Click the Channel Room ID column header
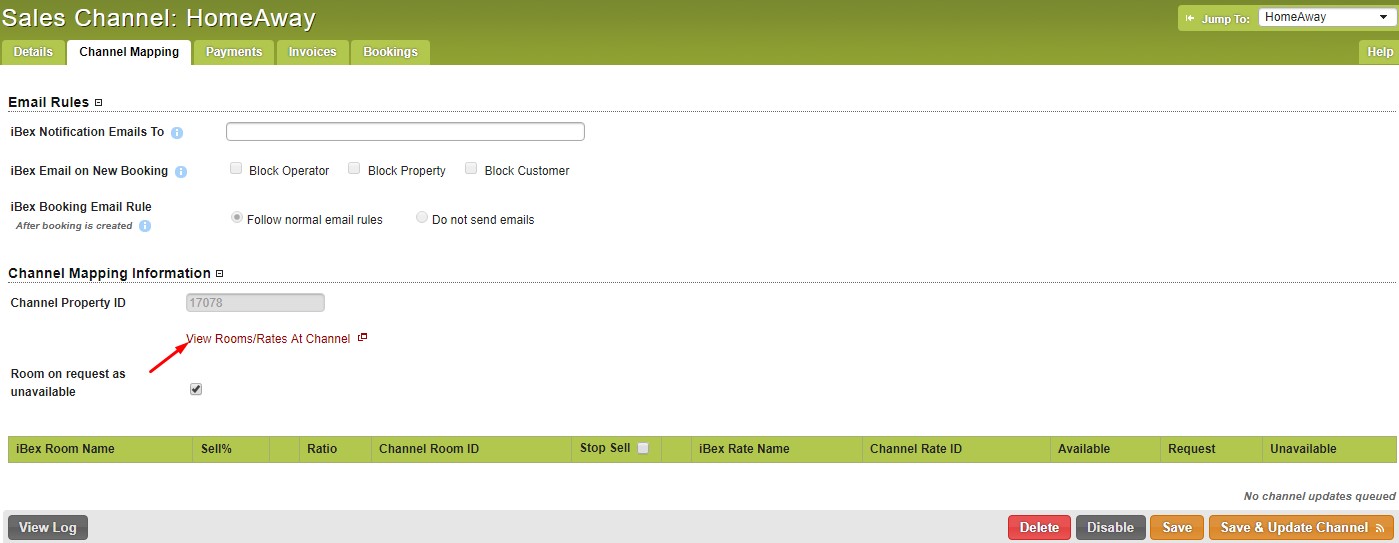 [x=471, y=449]
